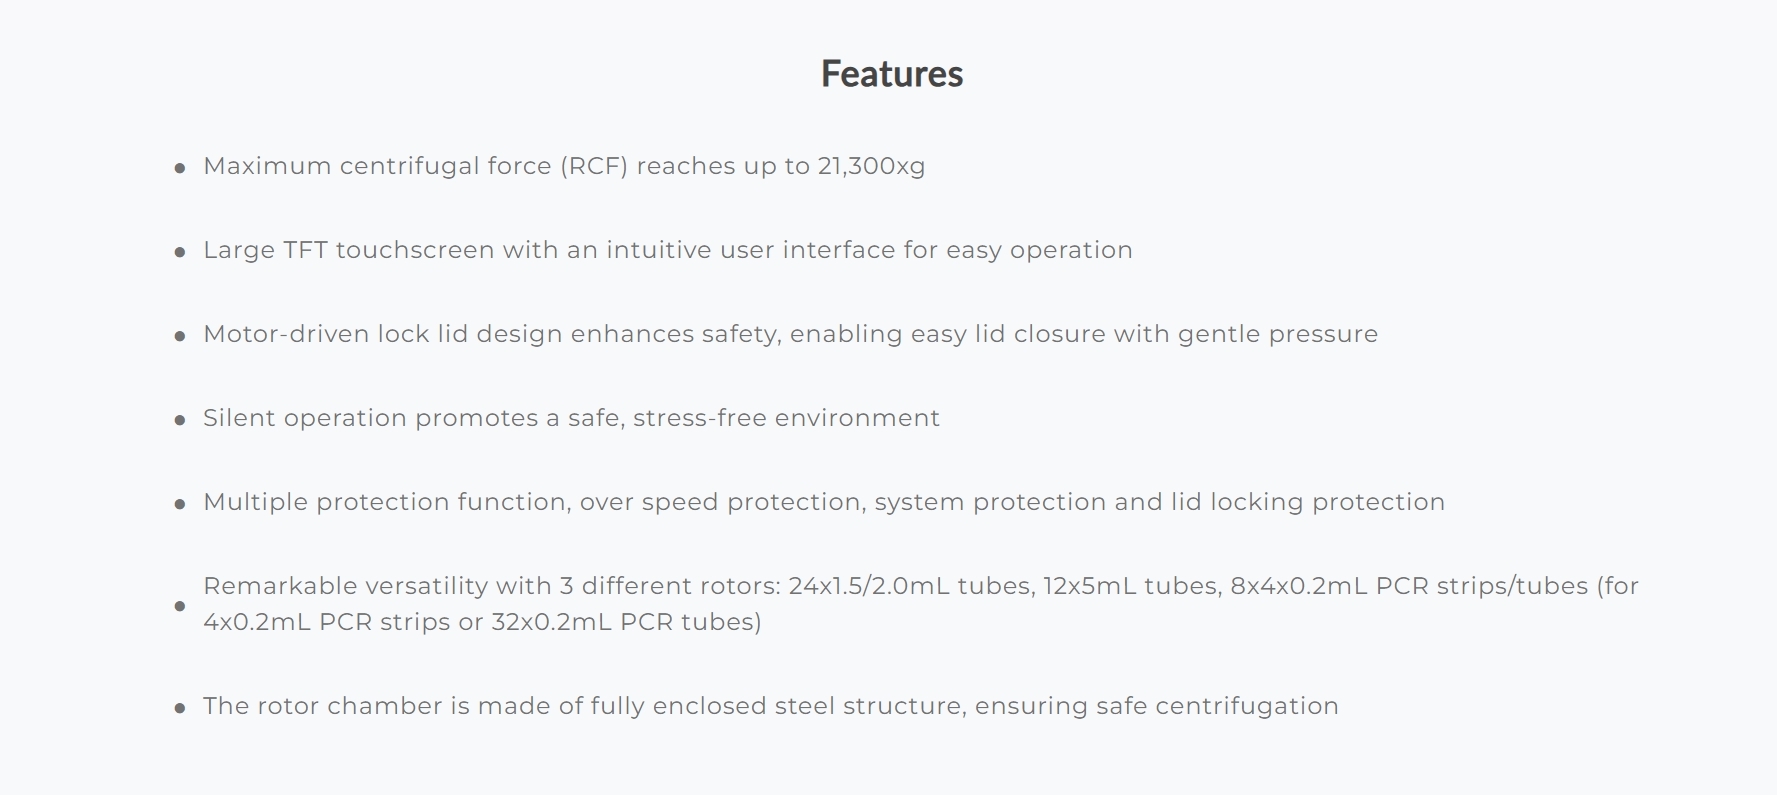Click the Features heading
Image resolution: width=1777 pixels, height=795 pixels.
892,74
